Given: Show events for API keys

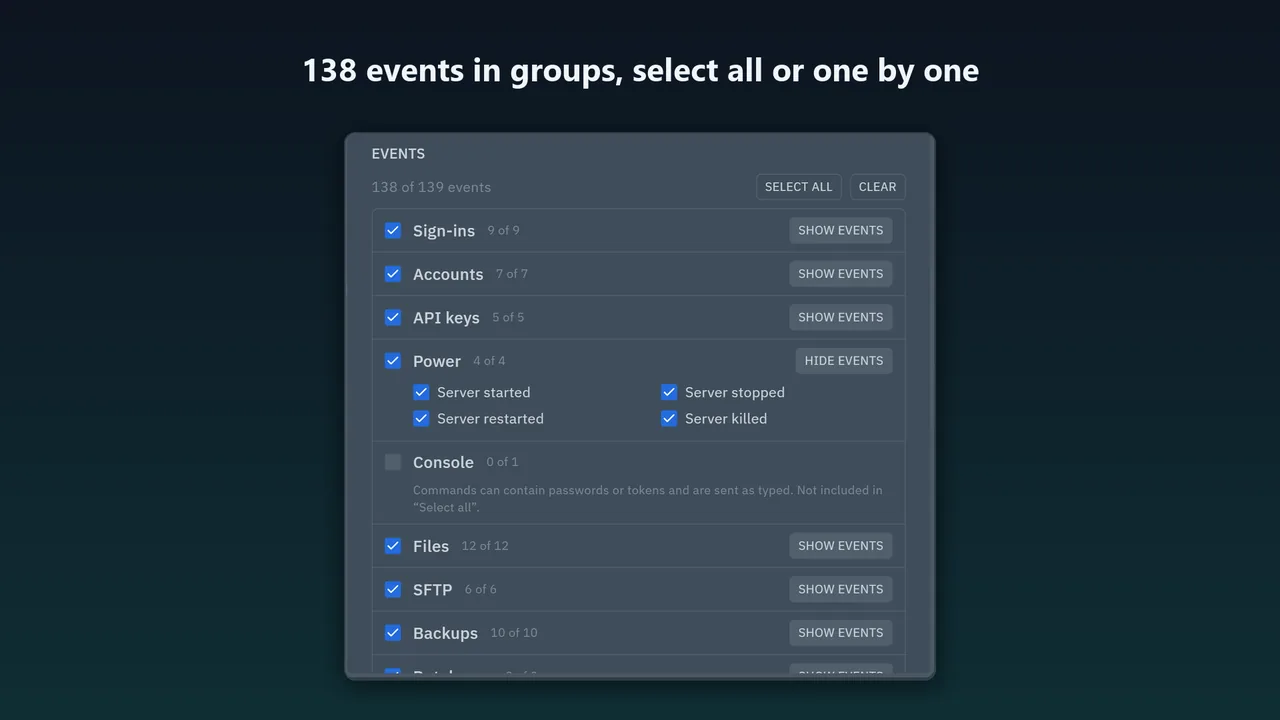Looking at the screenshot, I should pos(841,317).
